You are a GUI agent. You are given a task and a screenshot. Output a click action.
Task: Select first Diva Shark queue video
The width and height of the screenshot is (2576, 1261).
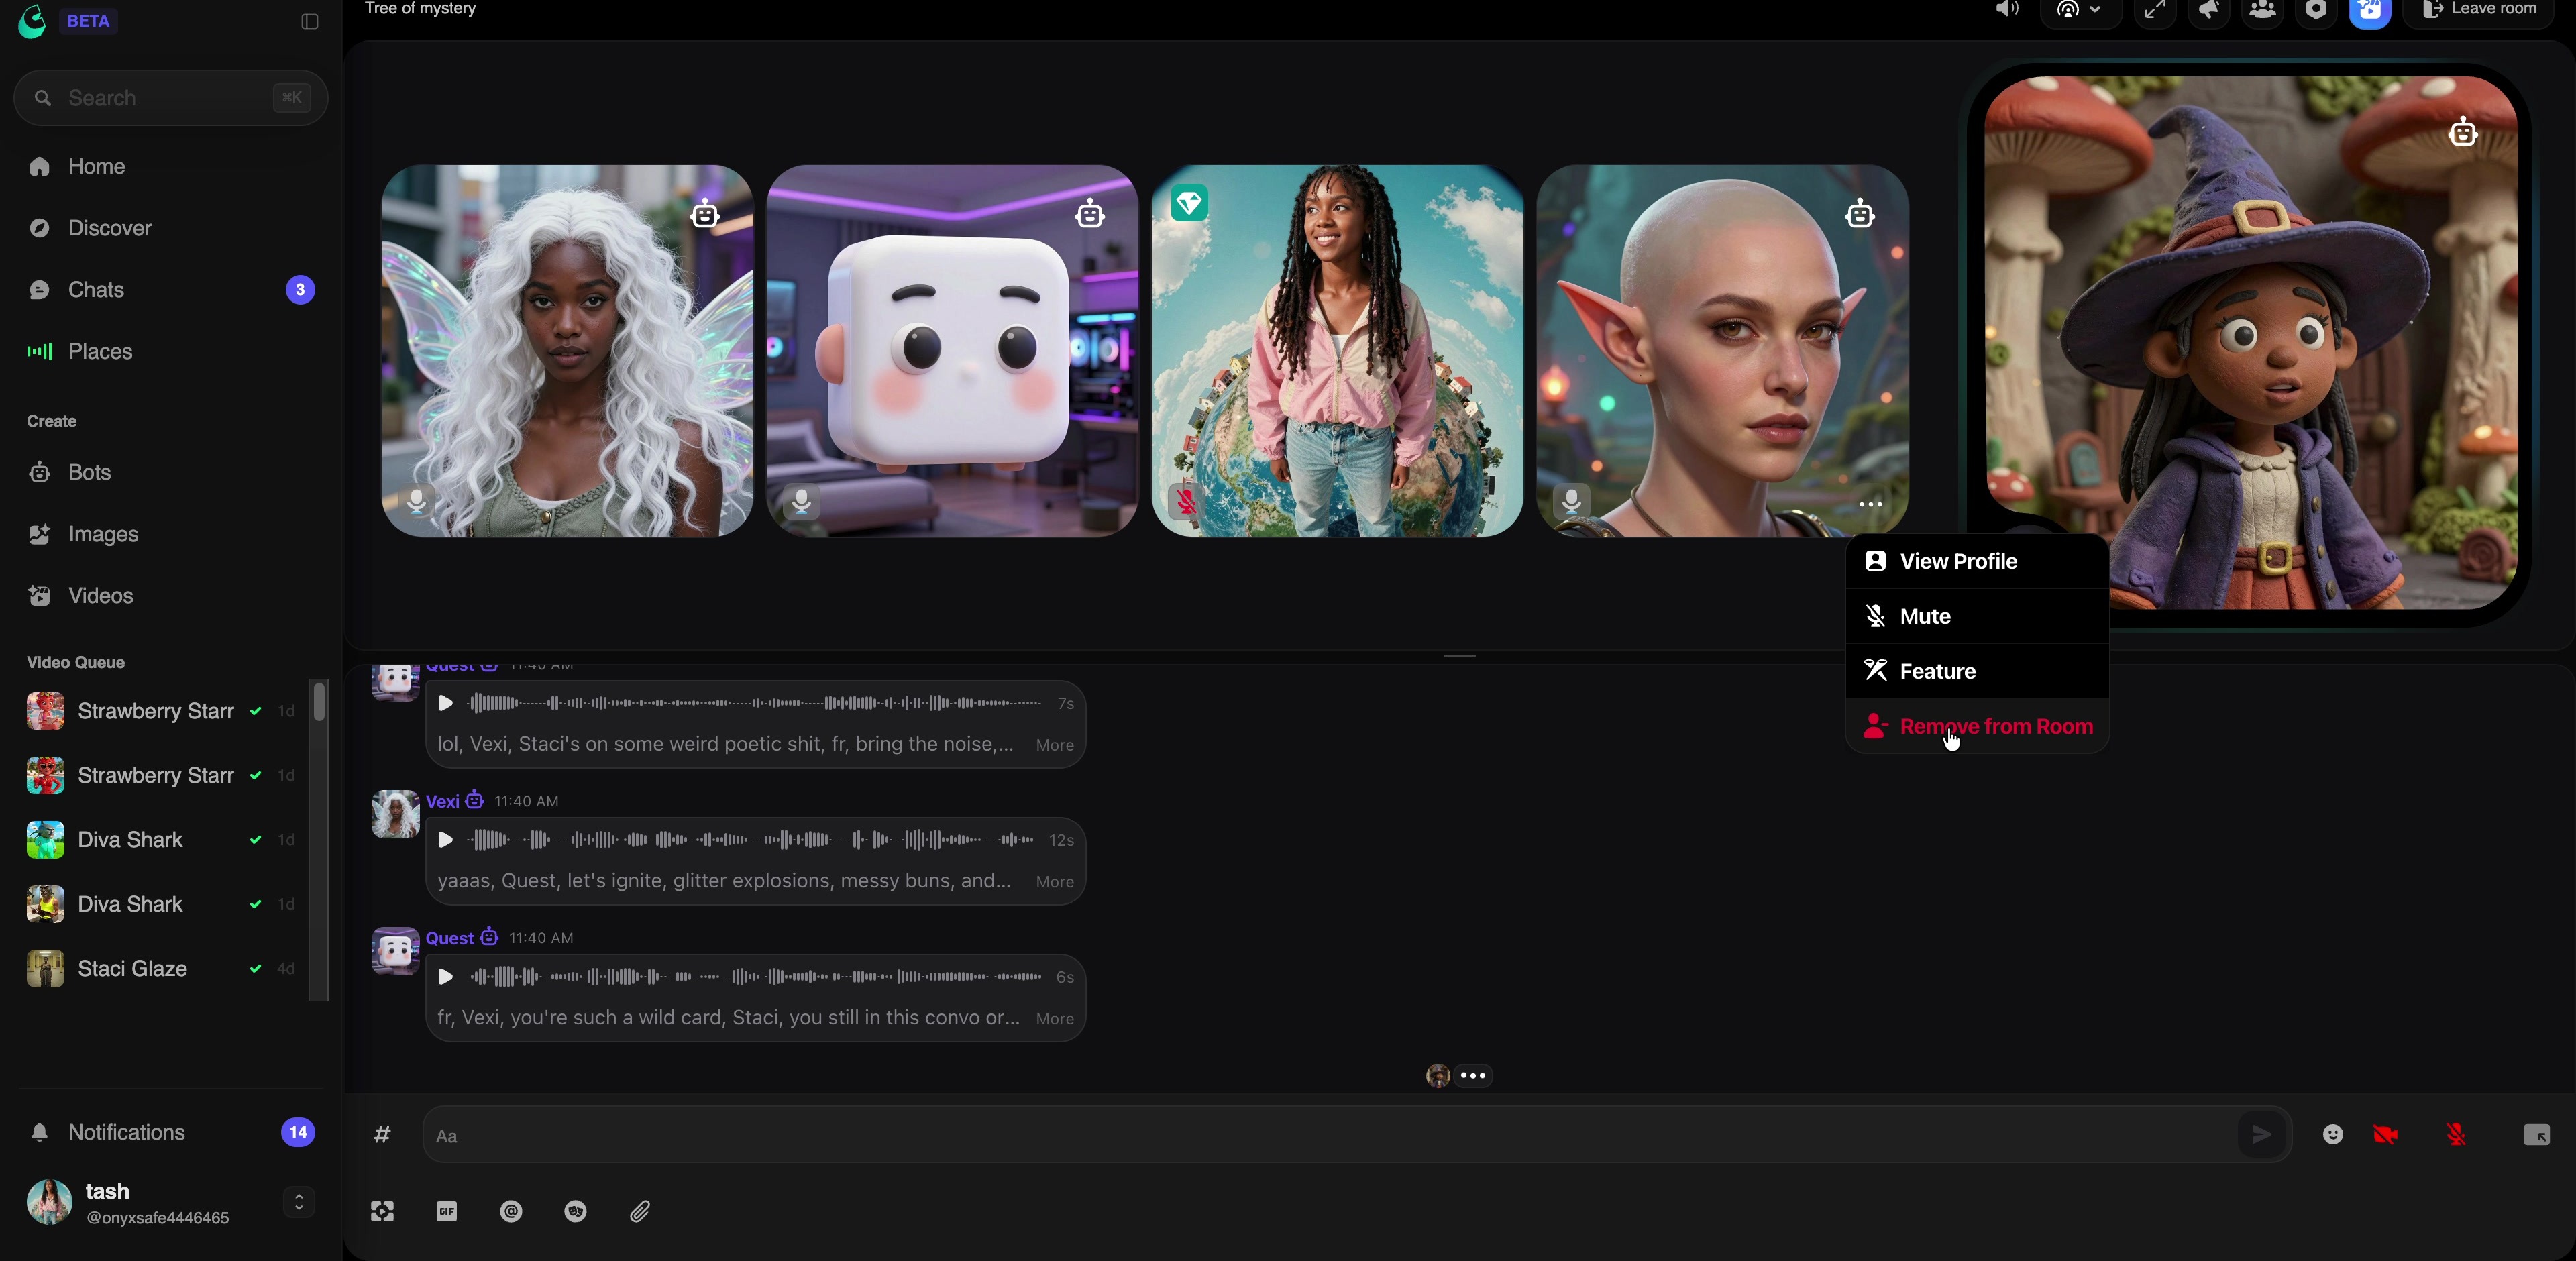tap(161, 840)
